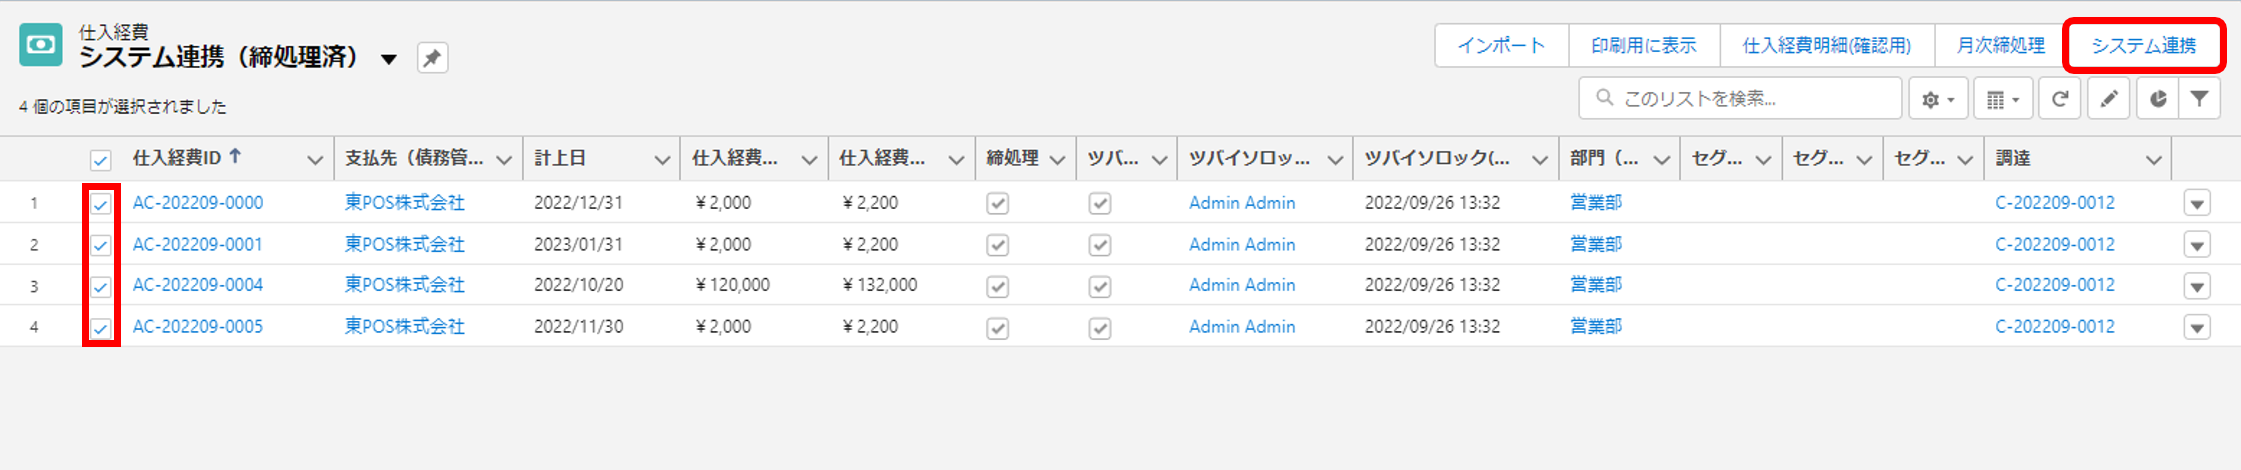Open 計上日 column menu chevron
The height and width of the screenshot is (470, 2241).
(662, 160)
